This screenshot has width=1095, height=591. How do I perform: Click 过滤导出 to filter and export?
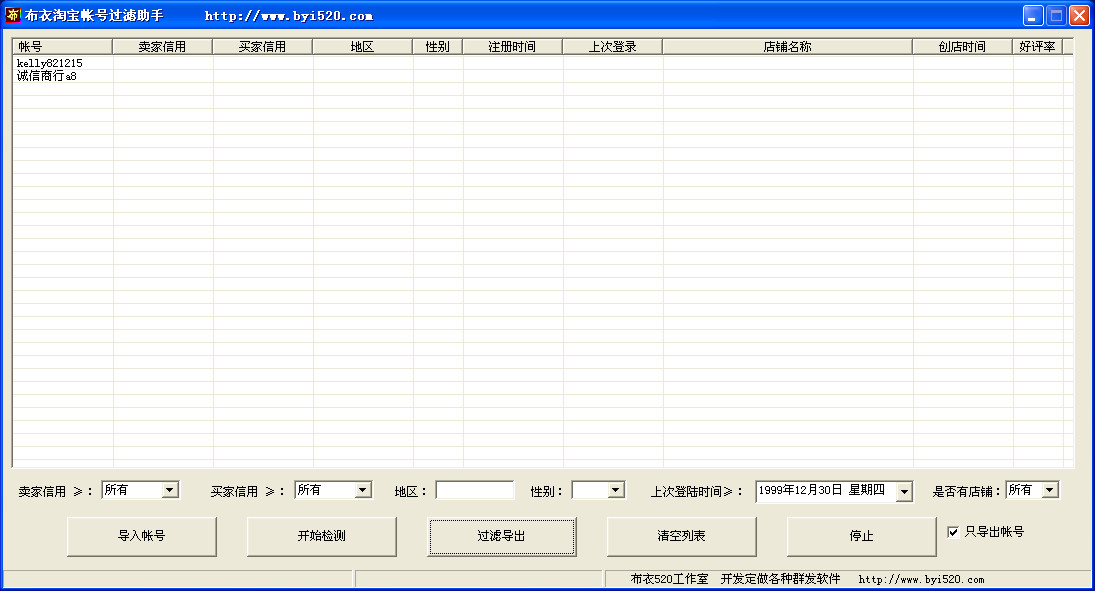[x=501, y=537]
